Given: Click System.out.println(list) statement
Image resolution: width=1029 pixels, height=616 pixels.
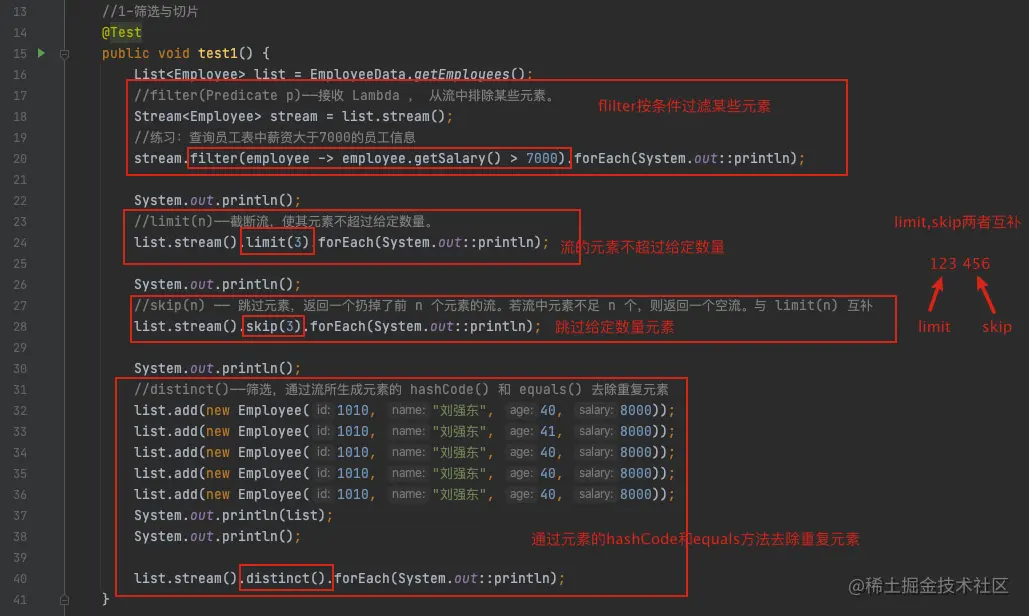Looking at the screenshot, I should point(233,515).
